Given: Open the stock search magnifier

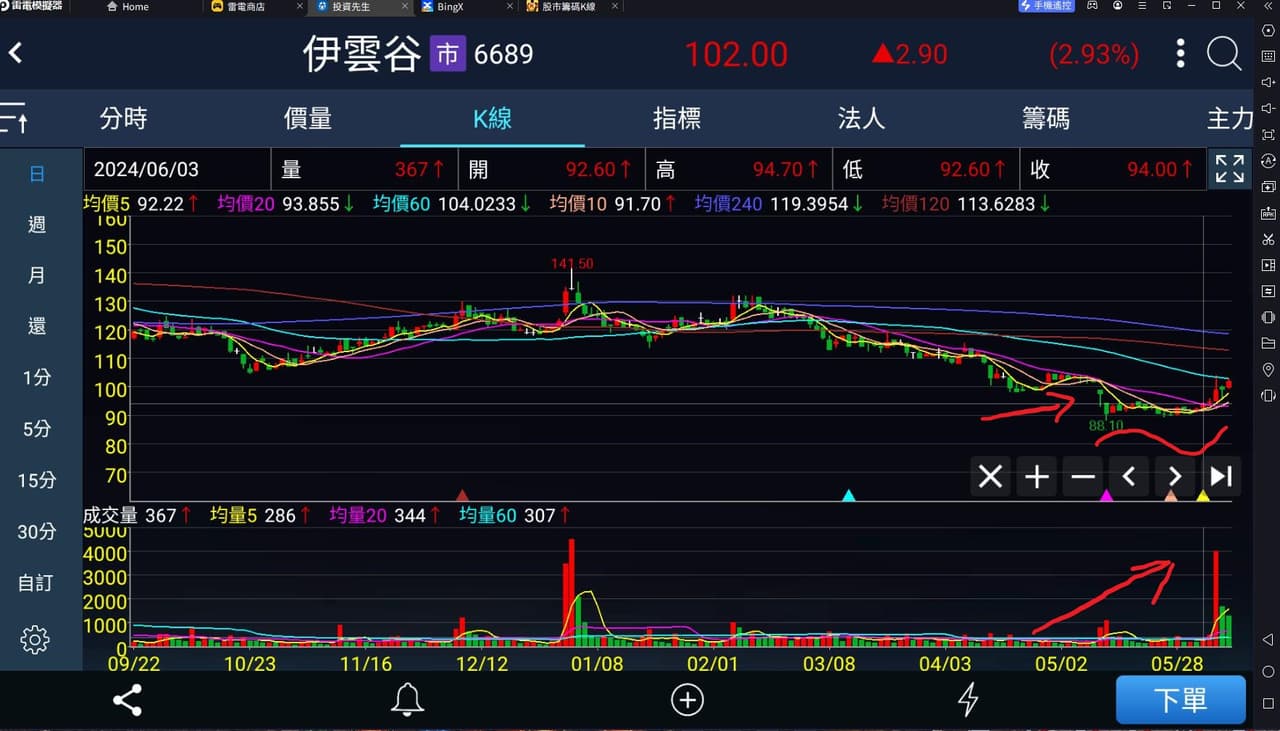Looking at the screenshot, I should [1224, 54].
